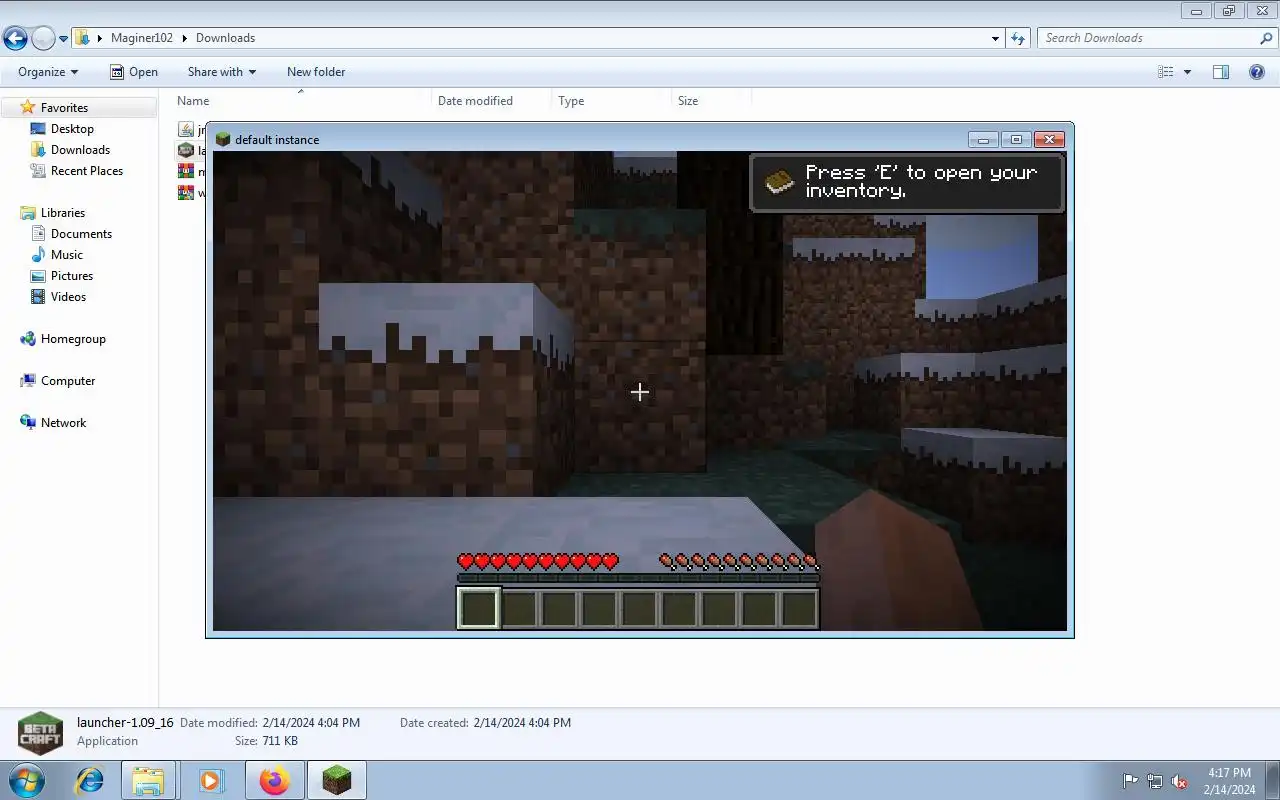The width and height of the screenshot is (1280, 800).
Task: Click the hunger drumsticks bar
Action: pyautogui.click(x=739, y=562)
